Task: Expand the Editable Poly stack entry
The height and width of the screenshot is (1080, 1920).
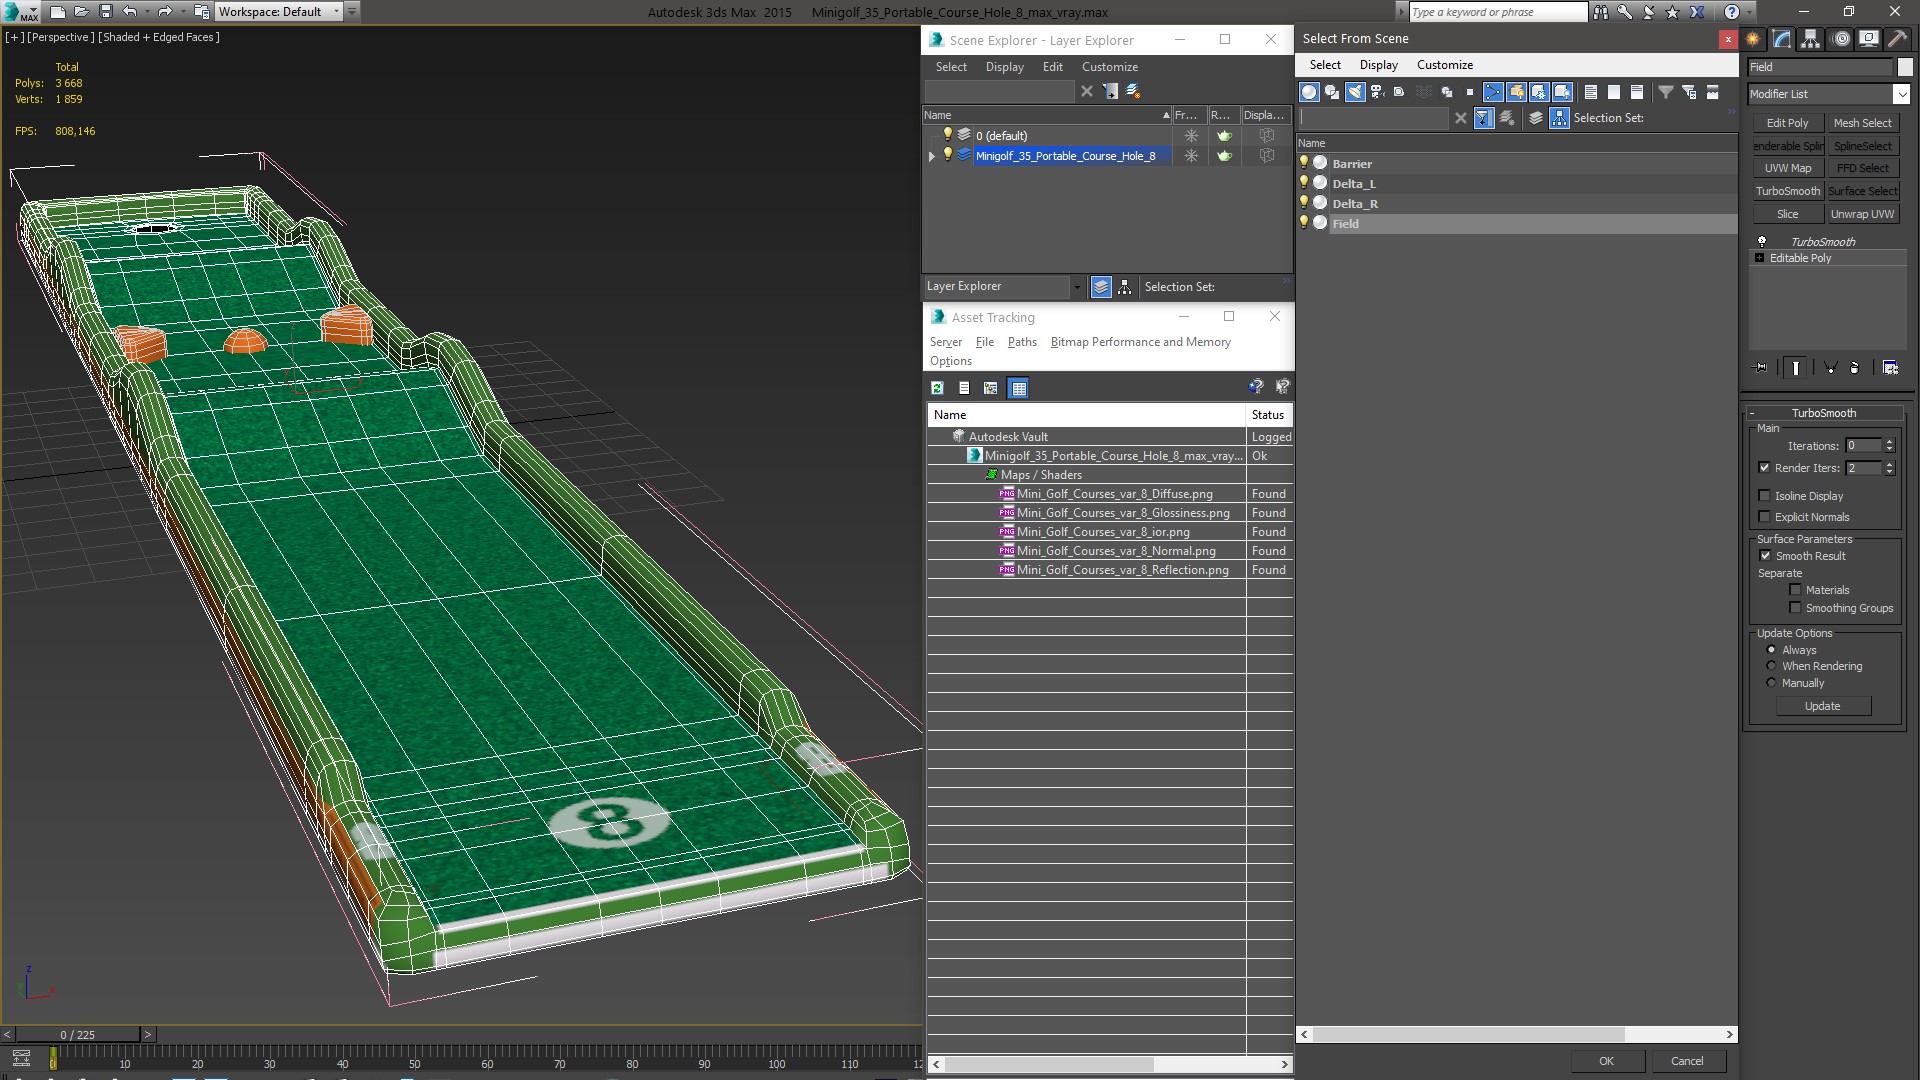Action: point(1759,258)
